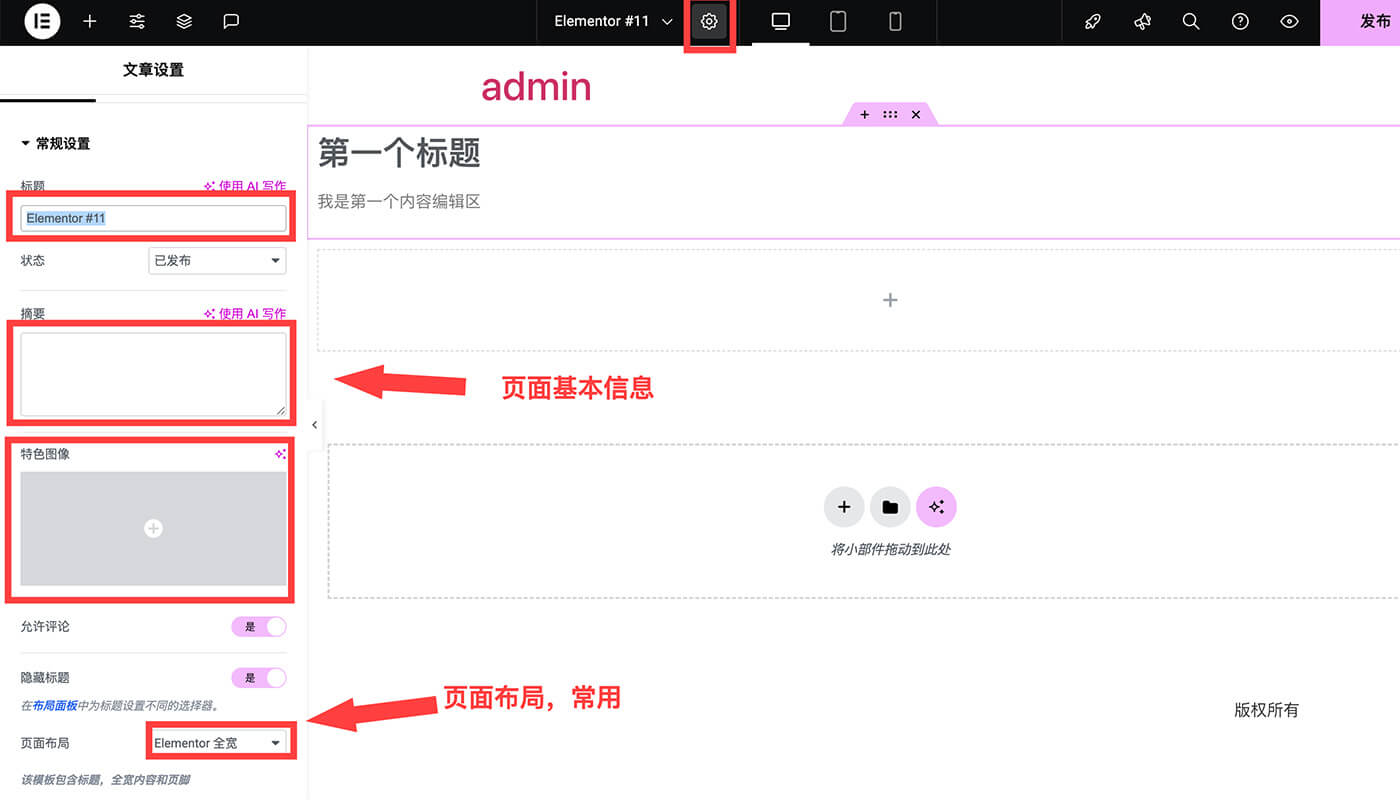Viewport: 1400px width, 800px height.
Task: Open the notes comment icon
Action: coord(231,21)
